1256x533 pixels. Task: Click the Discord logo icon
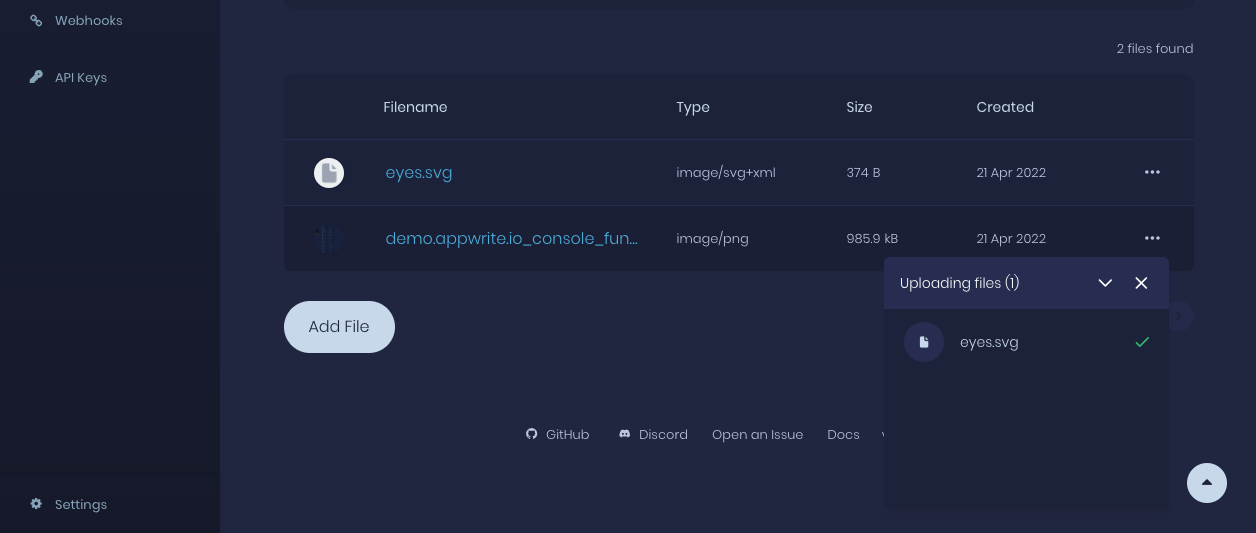[625, 434]
